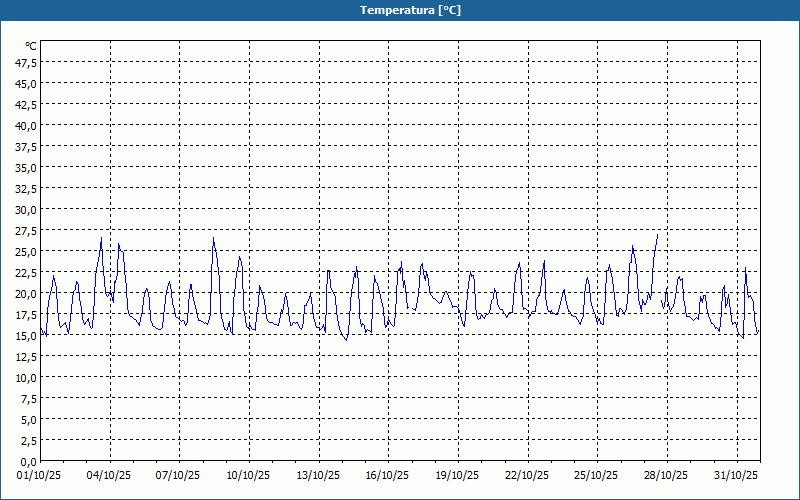800x500 pixels.
Task: Select the 28/10/25 date label
Action: (x=666, y=474)
